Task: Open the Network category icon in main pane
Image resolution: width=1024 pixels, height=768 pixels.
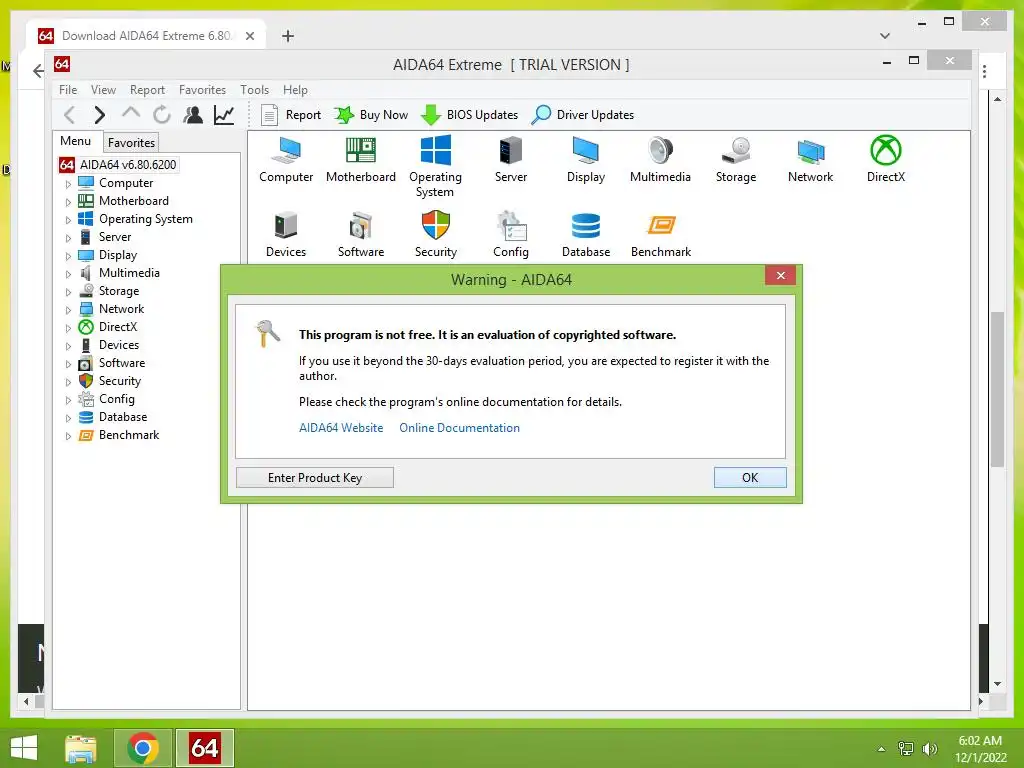Action: pos(810,159)
